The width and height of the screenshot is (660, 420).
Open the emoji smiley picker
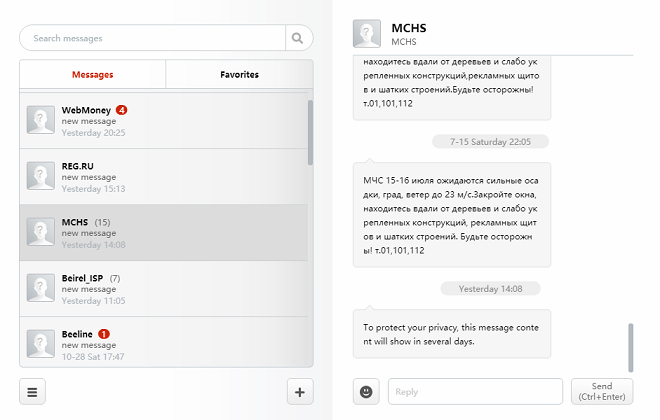(366, 392)
